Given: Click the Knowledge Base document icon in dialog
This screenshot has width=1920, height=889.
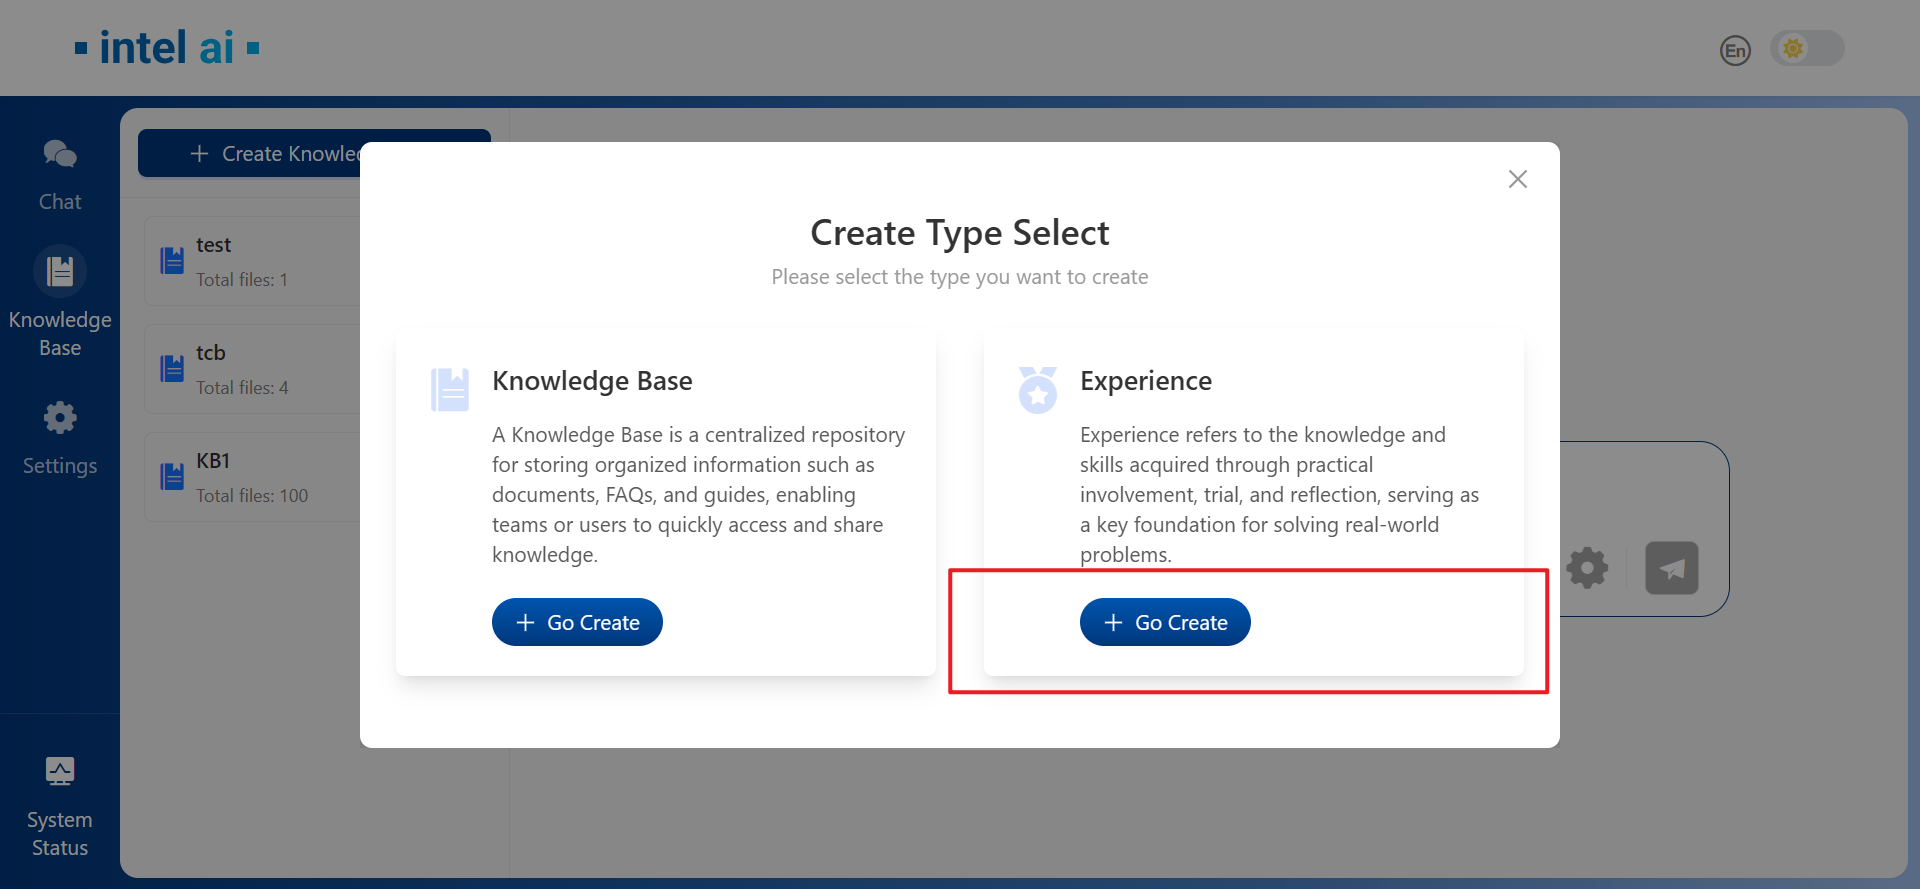Looking at the screenshot, I should click(450, 390).
